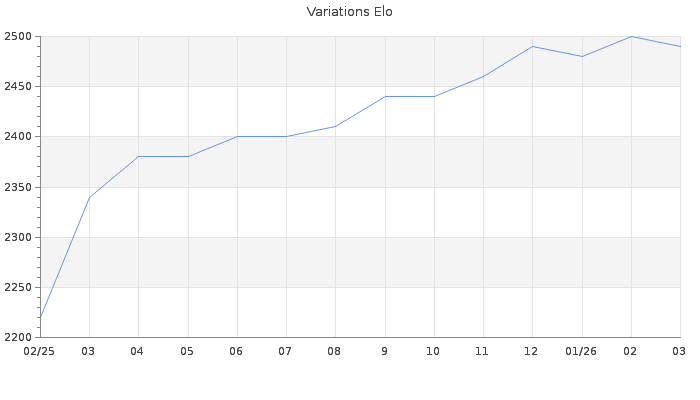Click the 2400 y-axis value
The image size is (700, 400).
[x=19, y=137]
